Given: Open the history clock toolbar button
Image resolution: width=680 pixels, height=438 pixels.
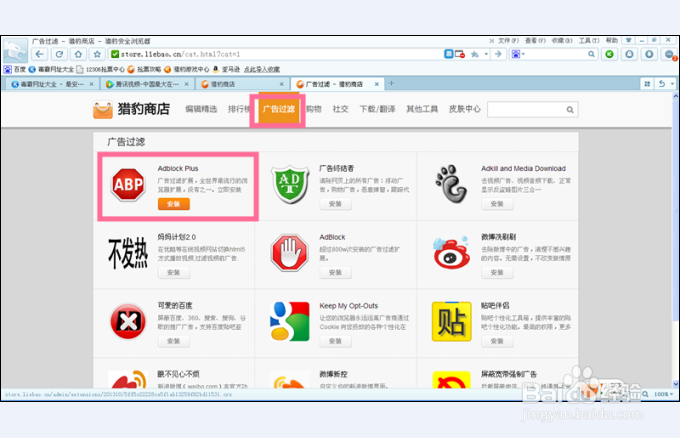Looking at the screenshot, I should [629, 54].
